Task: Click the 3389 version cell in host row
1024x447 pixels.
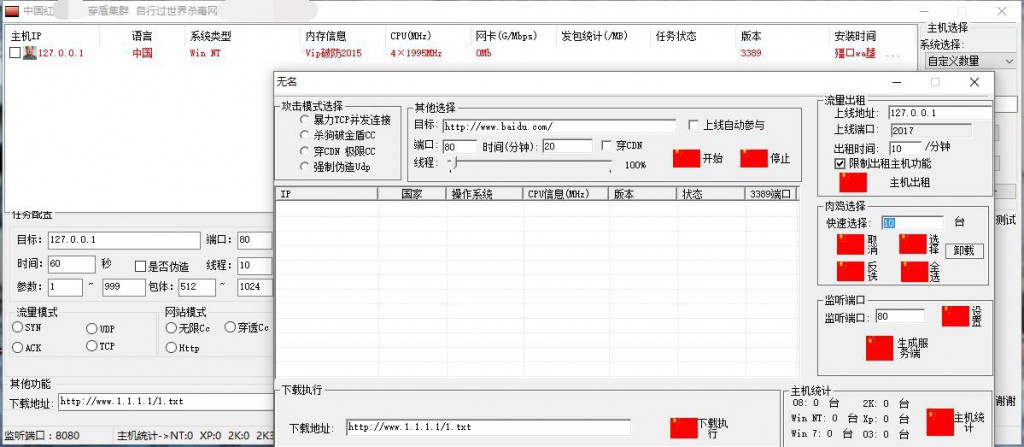Action: [751, 54]
